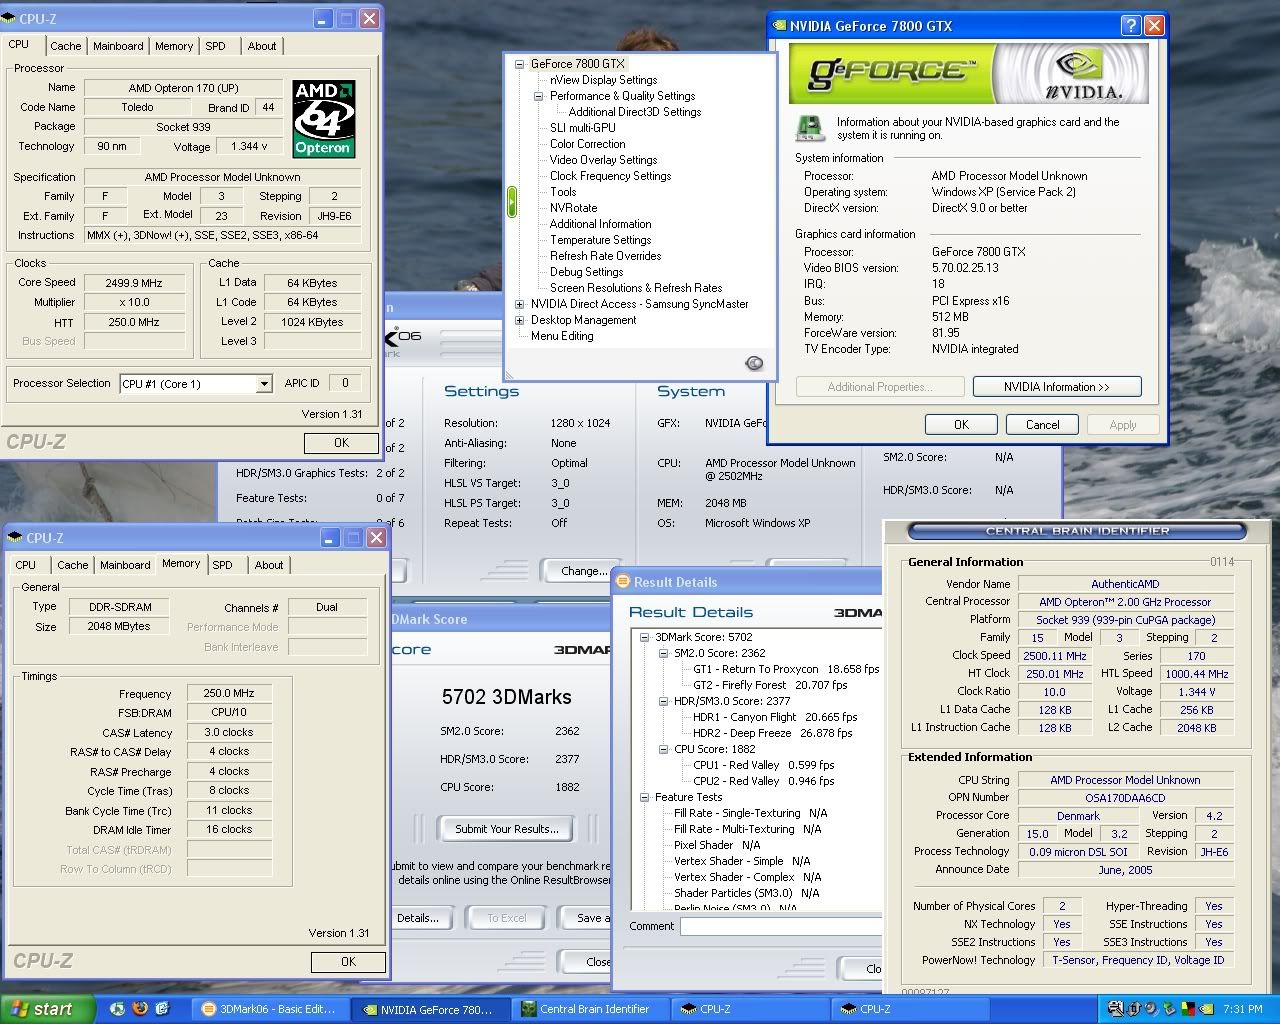Click the graphics card icon in NVIDIA dialog
The image size is (1280, 1024).
click(809, 128)
